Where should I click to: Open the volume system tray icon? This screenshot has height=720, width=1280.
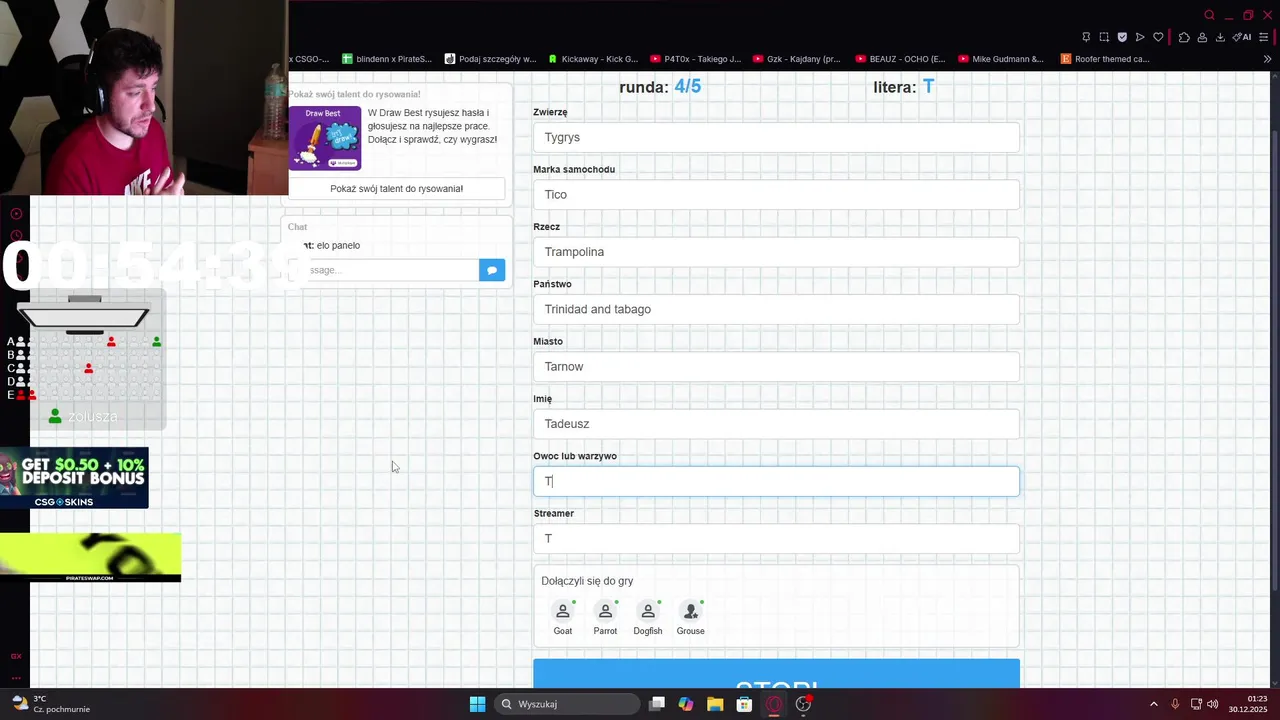(1213, 704)
